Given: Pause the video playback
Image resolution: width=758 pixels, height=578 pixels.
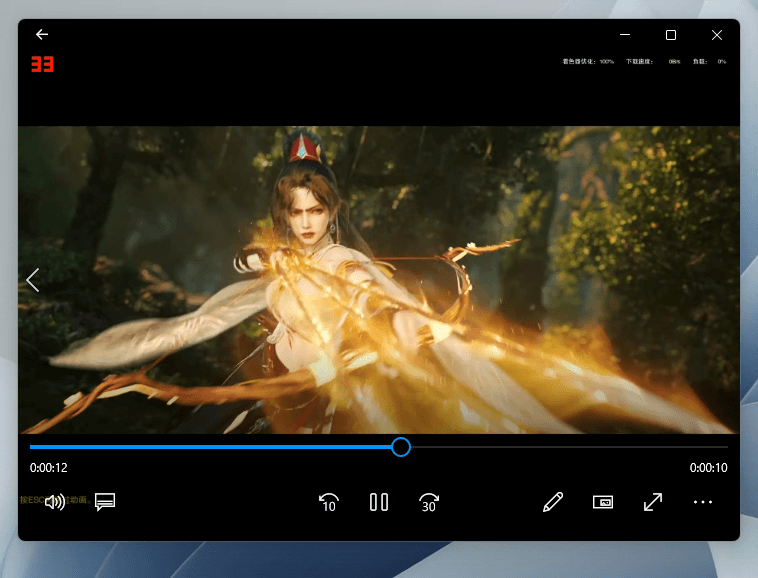Looking at the screenshot, I should [x=378, y=502].
